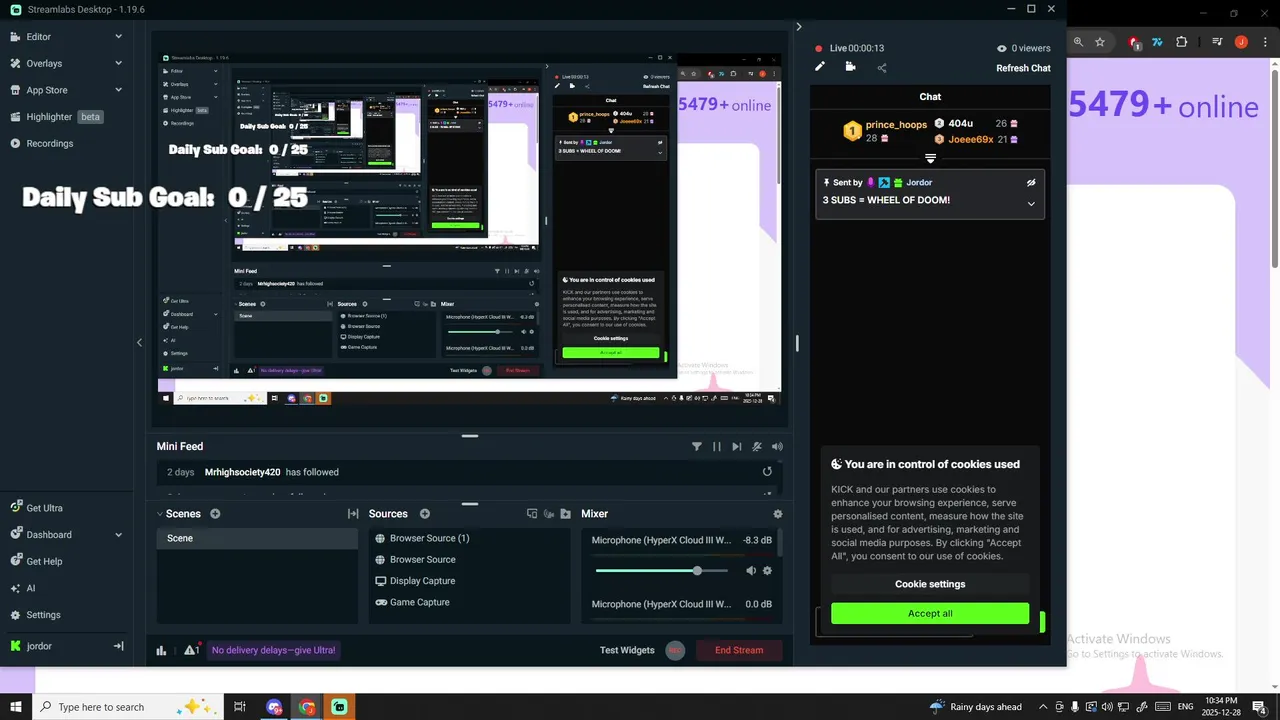Open the Highlighter beta section

point(66,117)
